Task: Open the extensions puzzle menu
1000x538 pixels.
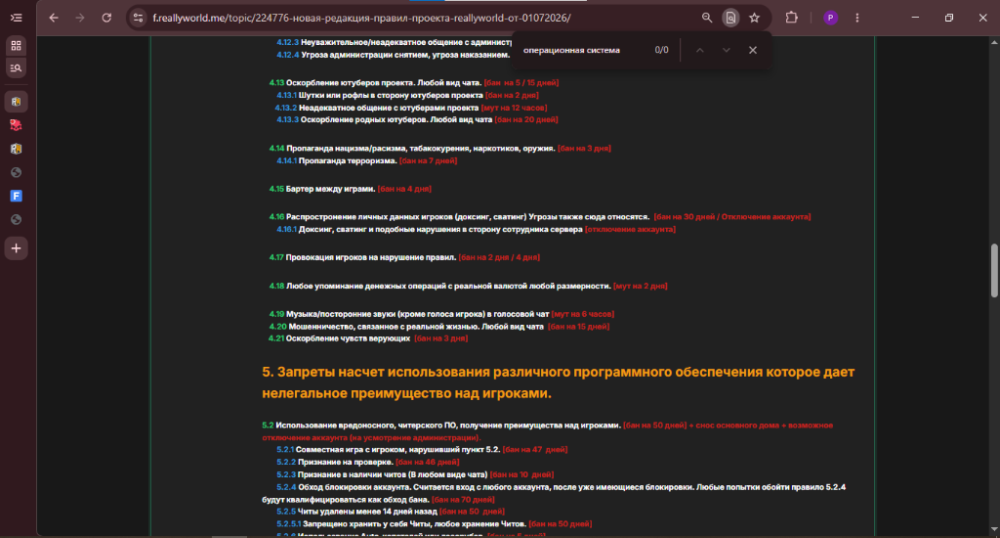Action: point(791,18)
